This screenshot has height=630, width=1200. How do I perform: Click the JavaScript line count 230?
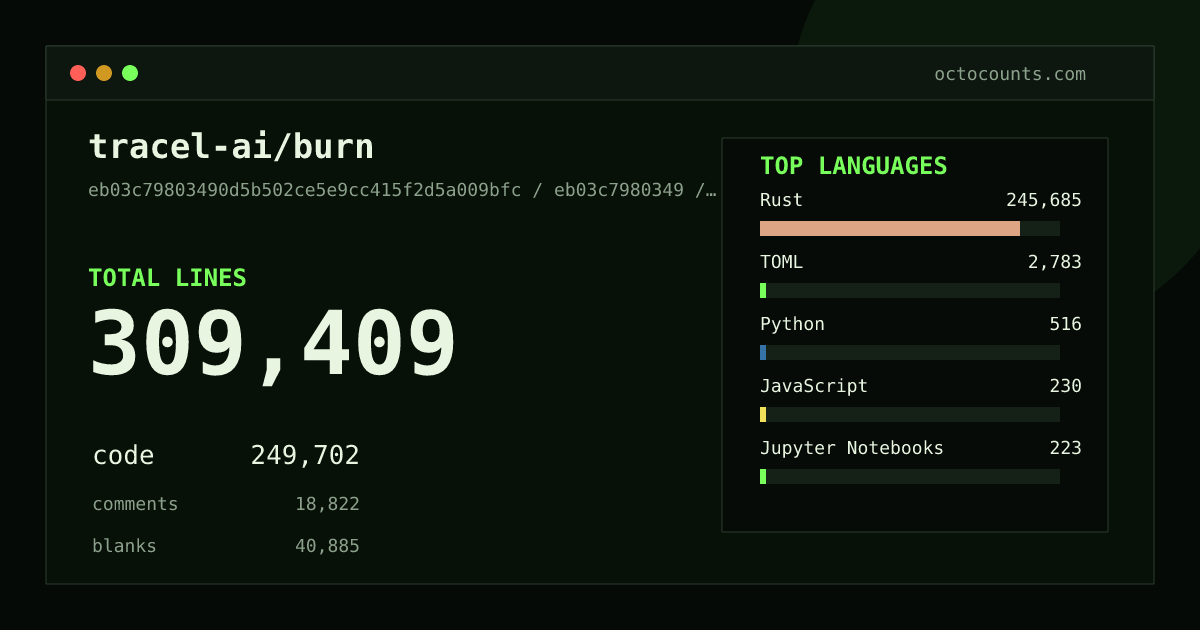point(1066,386)
